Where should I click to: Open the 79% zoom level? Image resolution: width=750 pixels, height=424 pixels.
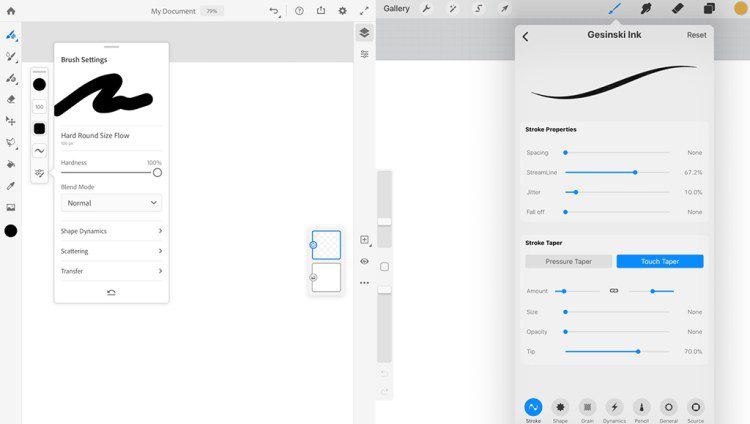tap(212, 11)
